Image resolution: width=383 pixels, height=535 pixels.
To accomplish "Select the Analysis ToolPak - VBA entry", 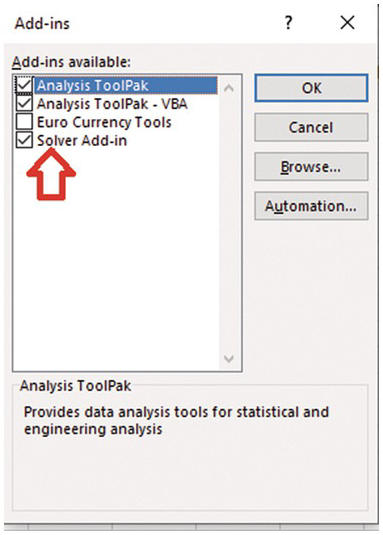I will pyautogui.click(x=112, y=104).
